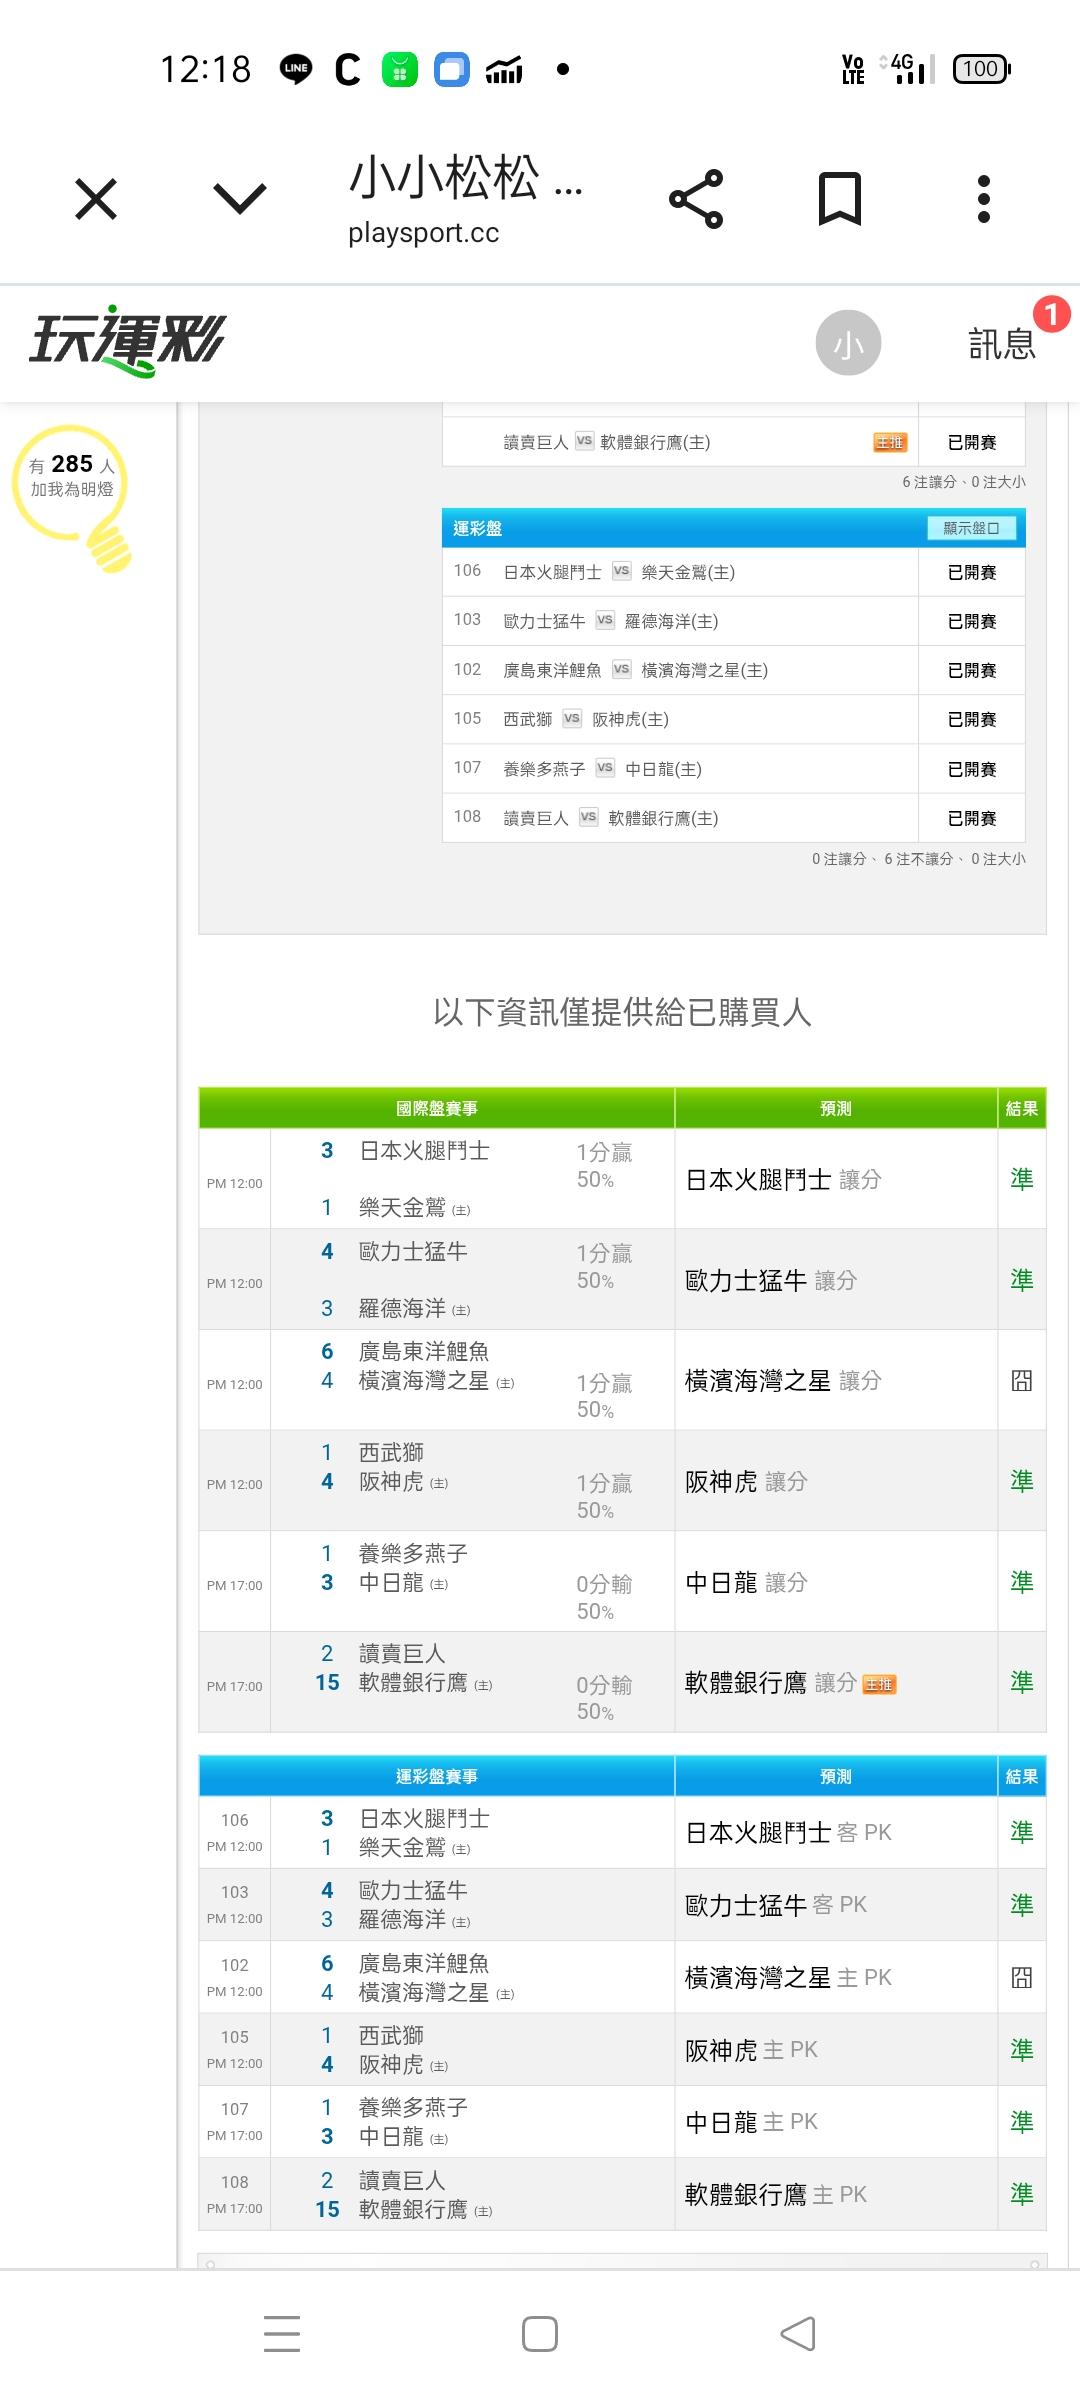The image size is (1080, 2400).
Task: Click 以下資訊僅提供給已購買人 notice
Action: coord(622,1013)
